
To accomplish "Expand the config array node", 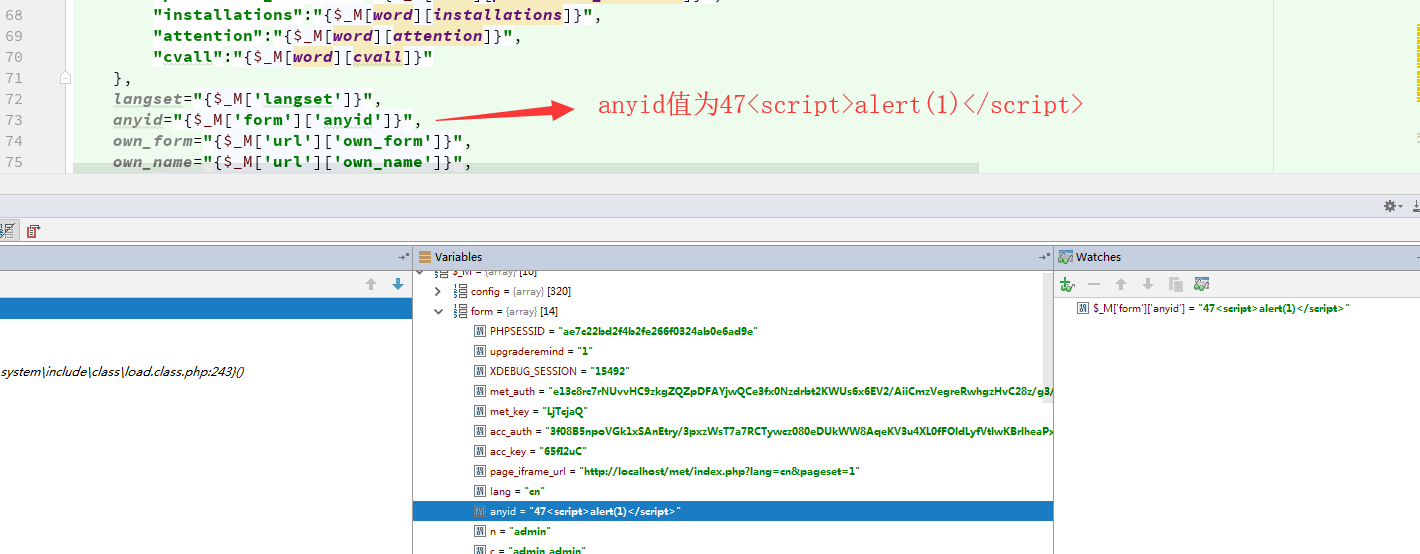I will click(437, 291).
